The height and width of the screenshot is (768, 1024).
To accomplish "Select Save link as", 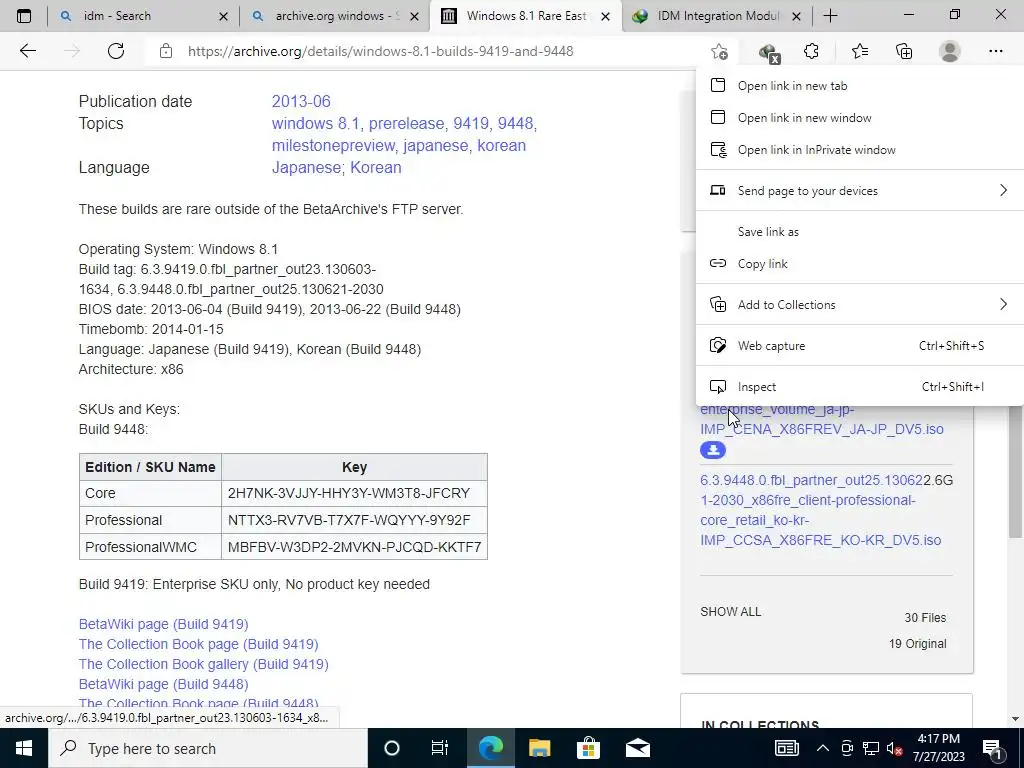I will point(859,232).
